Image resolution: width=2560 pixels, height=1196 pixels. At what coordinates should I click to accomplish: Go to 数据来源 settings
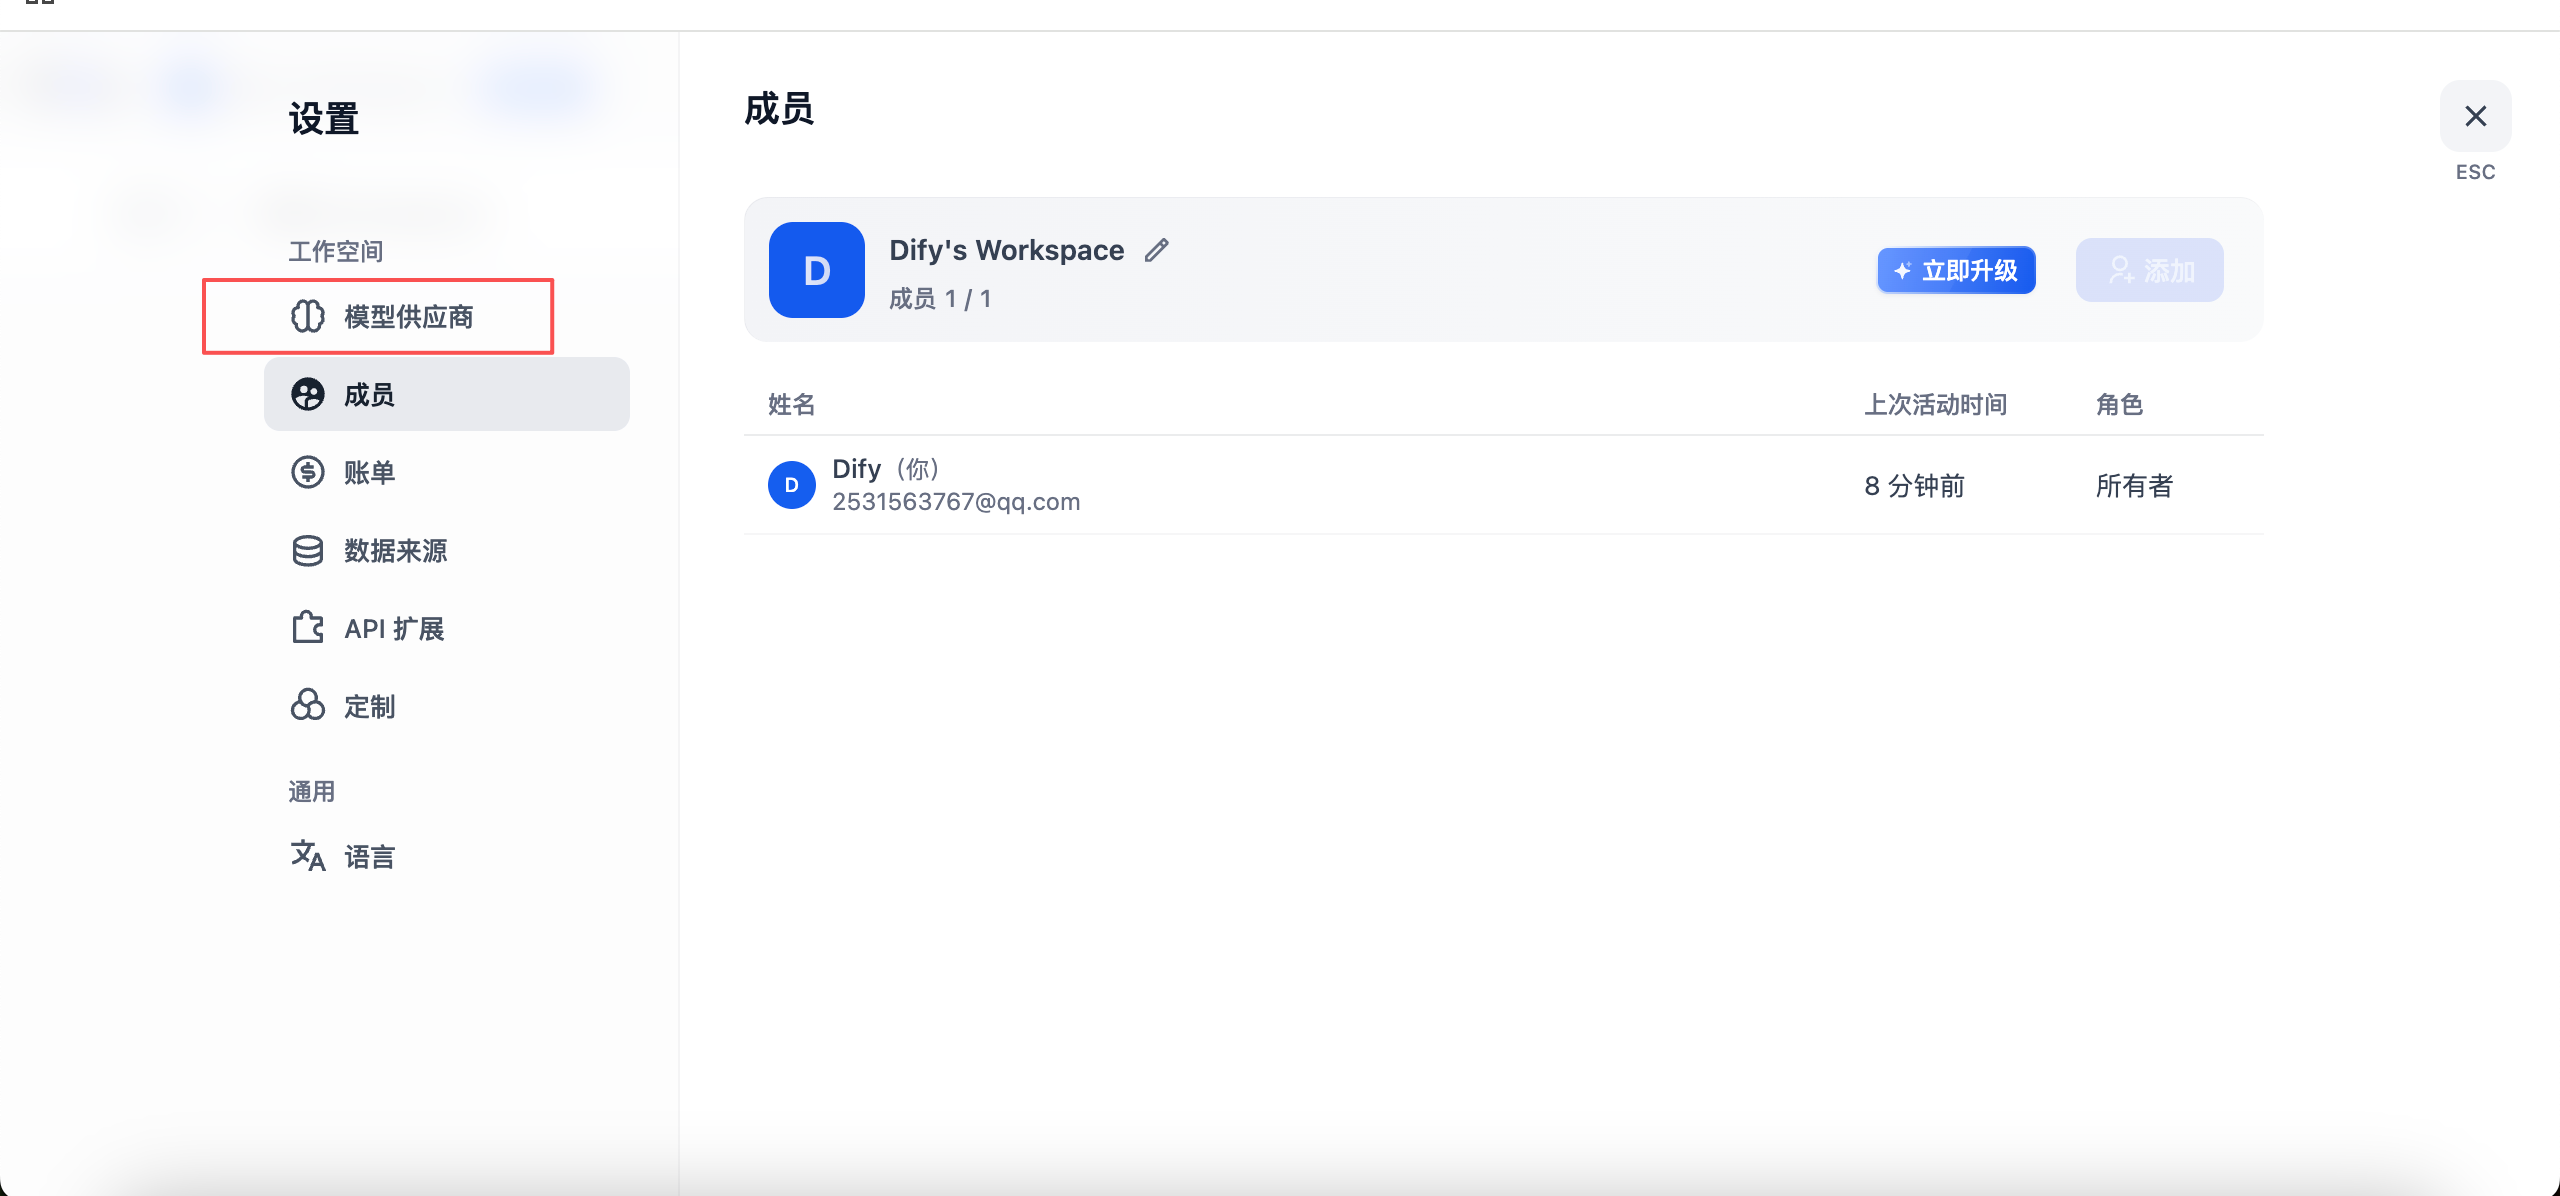click(446, 550)
